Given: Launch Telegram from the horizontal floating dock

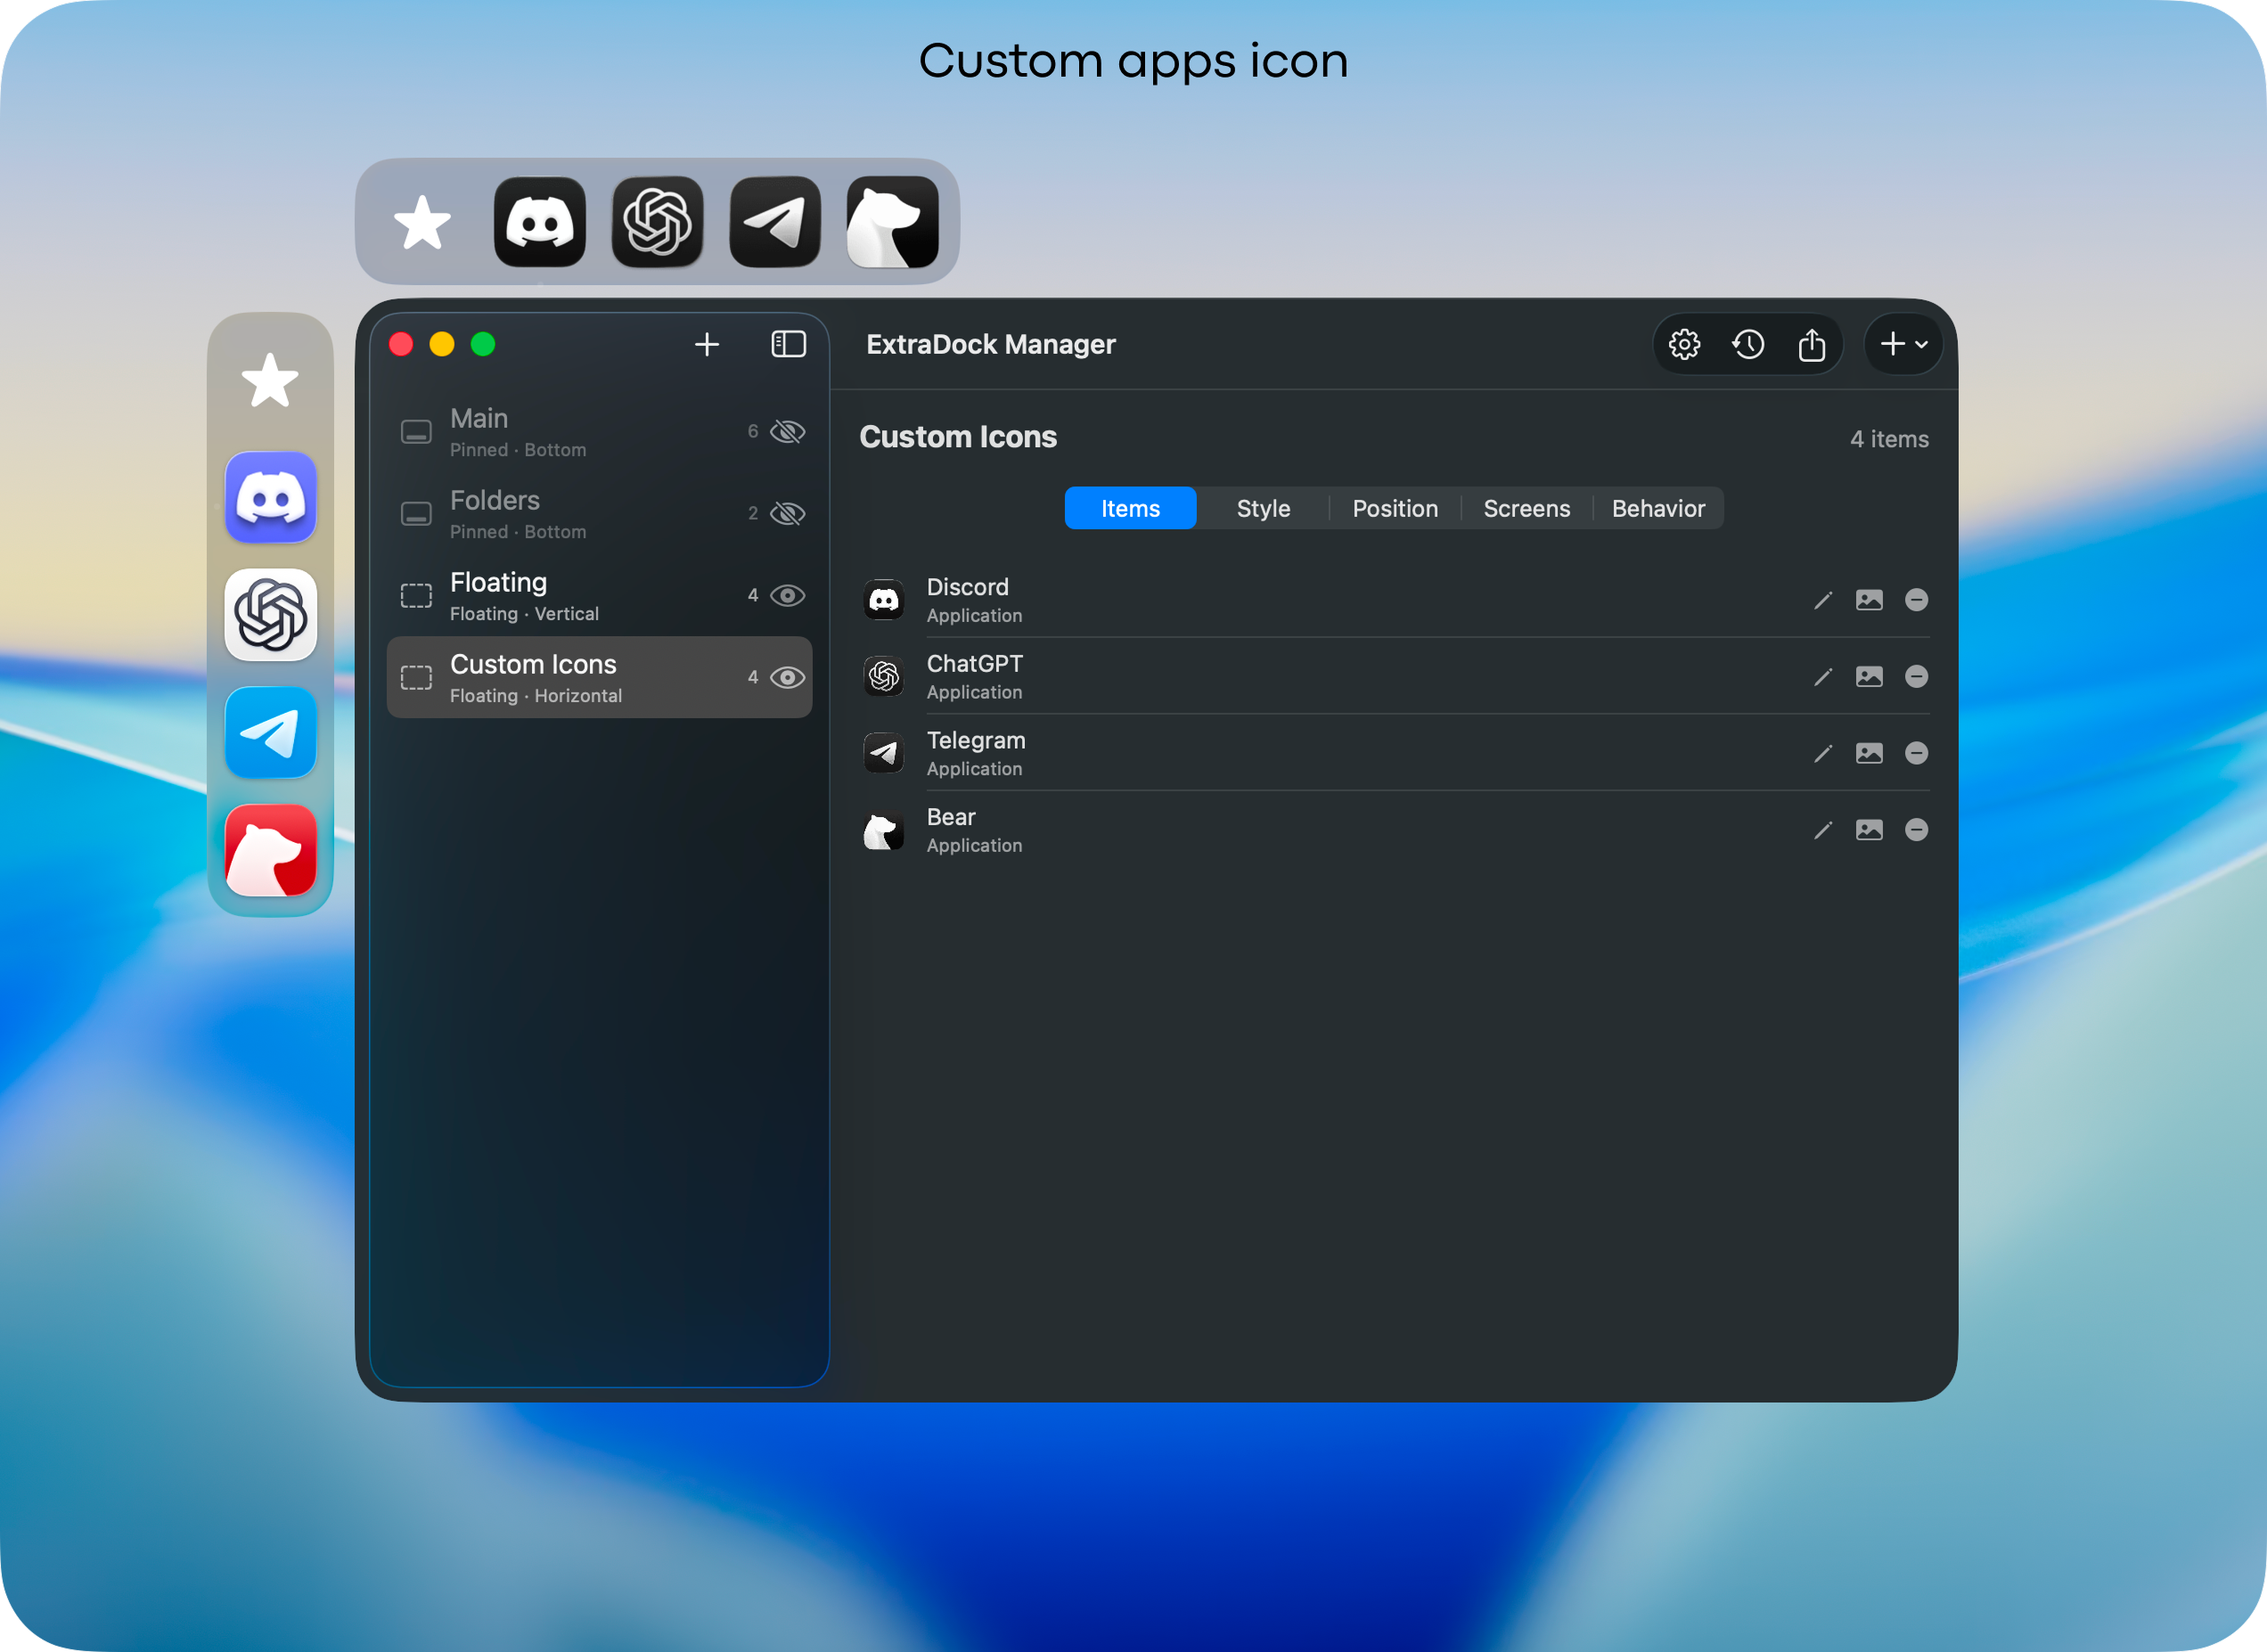Looking at the screenshot, I should pyautogui.click(x=775, y=222).
